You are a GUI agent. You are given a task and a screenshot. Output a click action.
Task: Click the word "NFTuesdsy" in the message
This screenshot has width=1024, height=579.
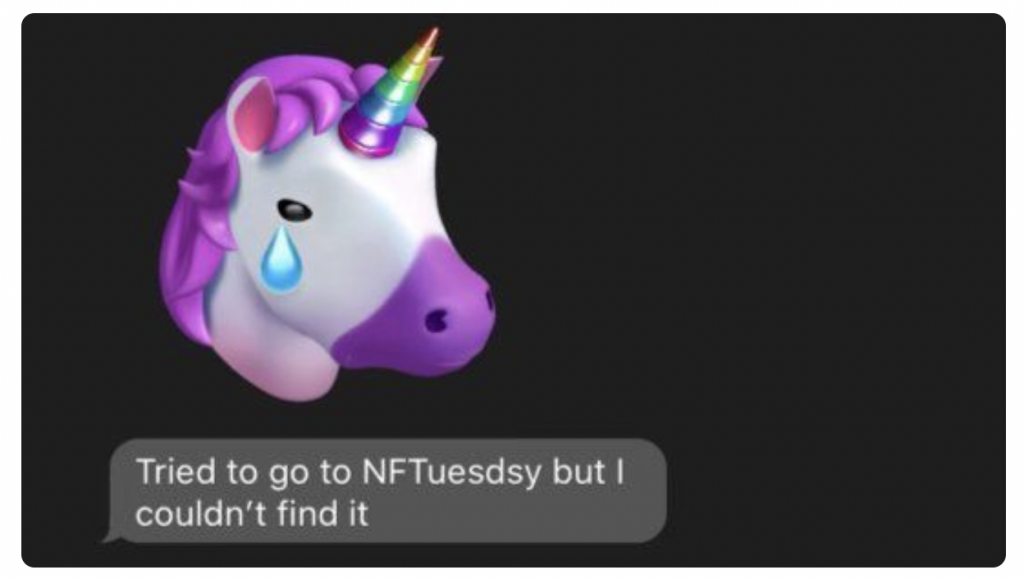(451, 471)
